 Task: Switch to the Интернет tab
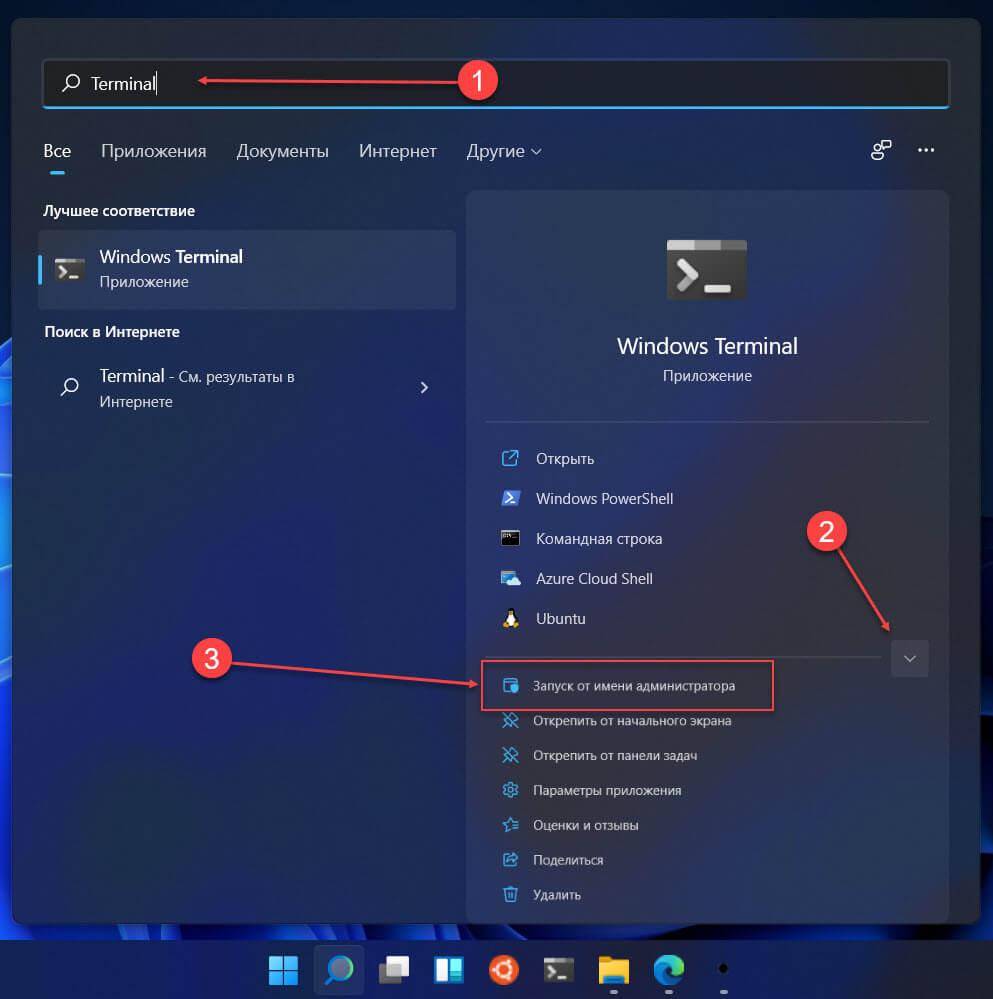(397, 151)
